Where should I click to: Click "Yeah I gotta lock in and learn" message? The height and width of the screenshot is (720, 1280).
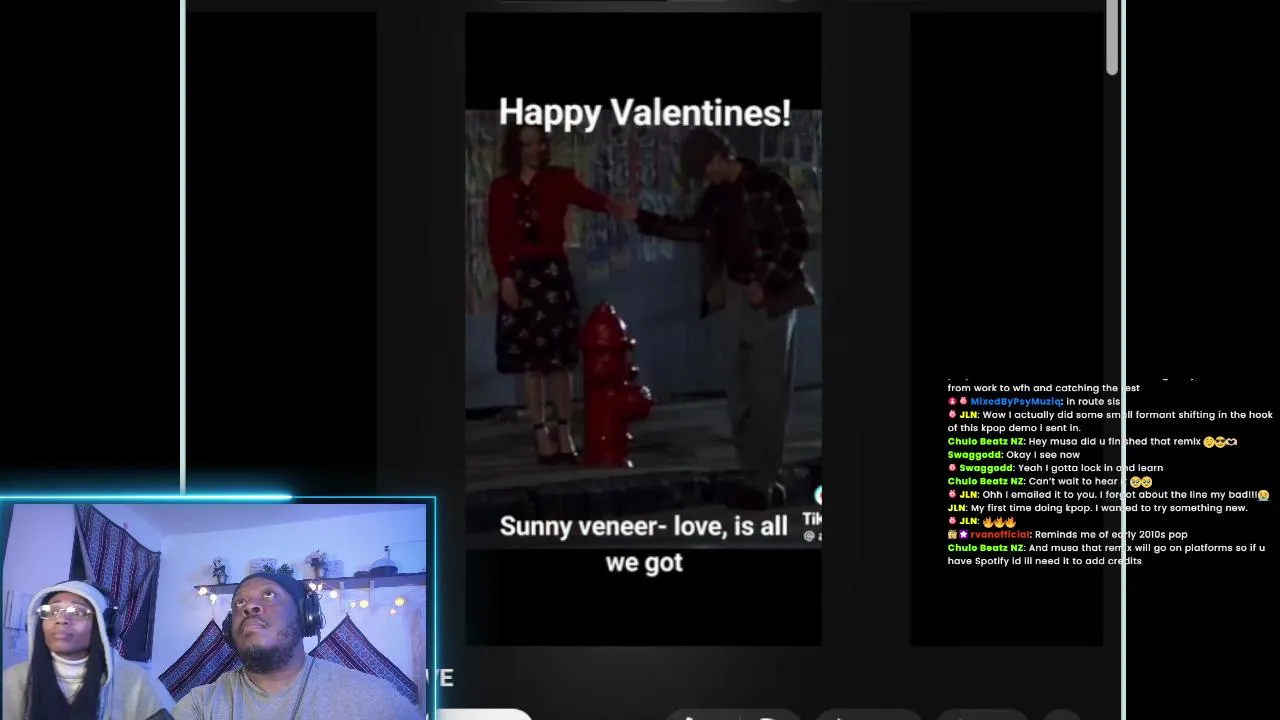(x=1055, y=467)
